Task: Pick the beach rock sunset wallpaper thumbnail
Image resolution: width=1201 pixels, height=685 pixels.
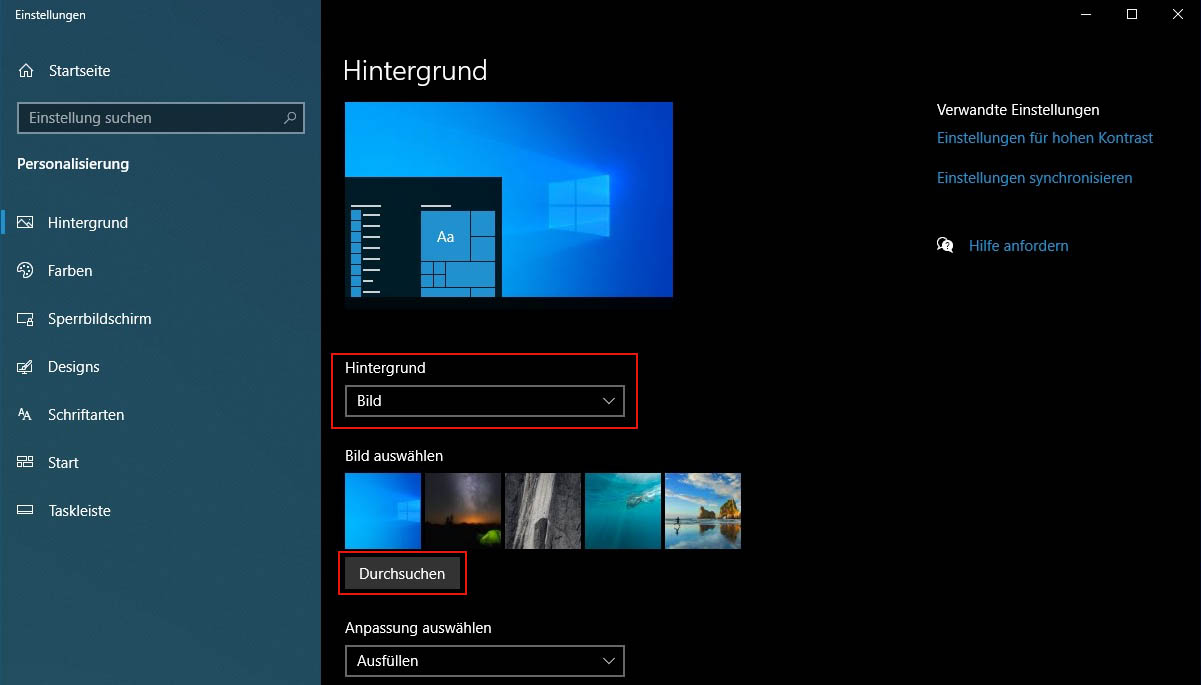Action: 703,511
